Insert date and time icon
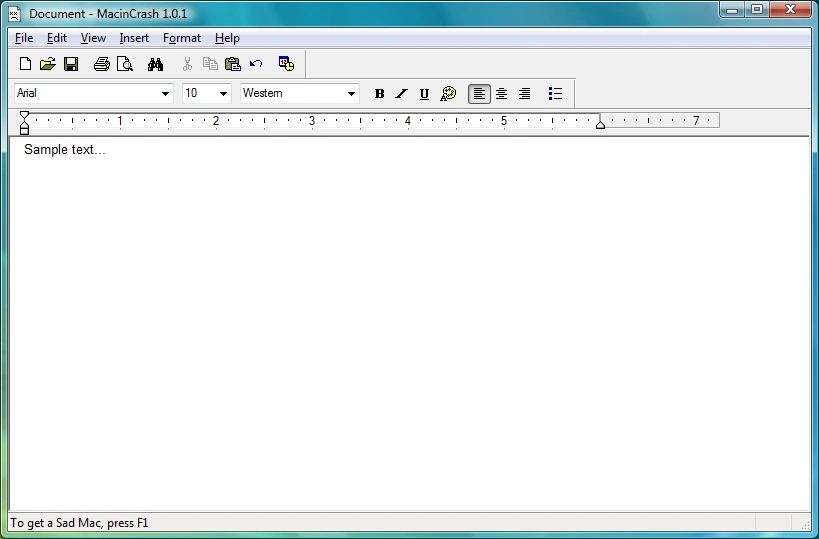819x539 pixels. pyautogui.click(x=286, y=64)
